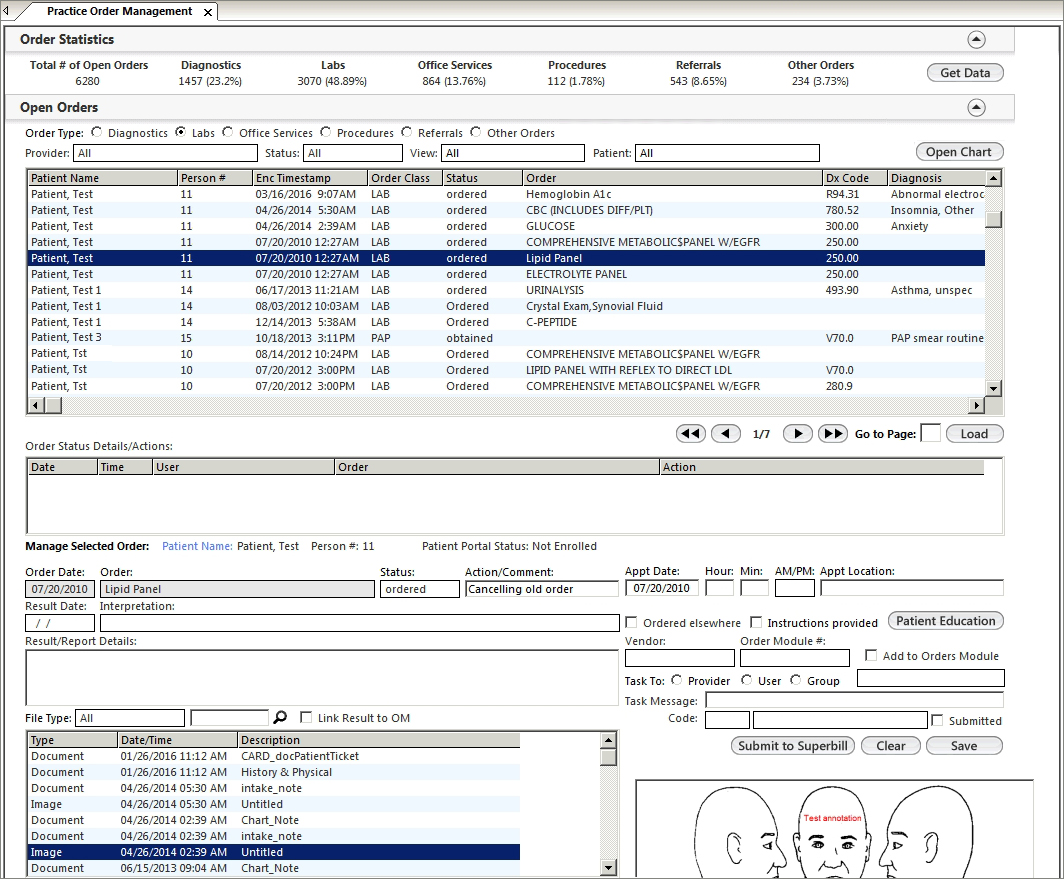Check the Ordered elsewhere checkbox
The height and width of the screenshot is (879, 1064).
(630, 621)
